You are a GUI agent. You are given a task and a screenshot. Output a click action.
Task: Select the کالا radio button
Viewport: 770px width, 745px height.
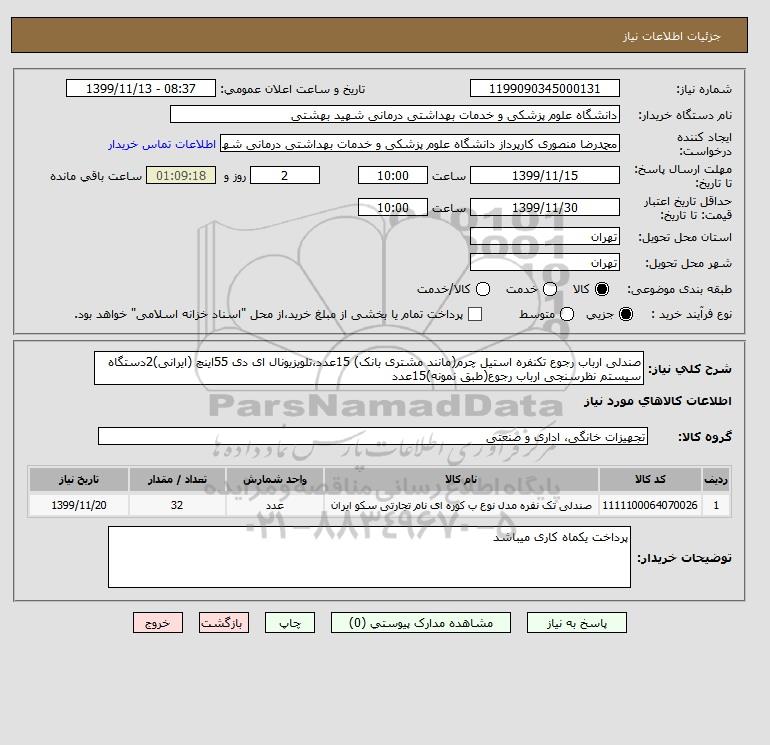[602, 289]
